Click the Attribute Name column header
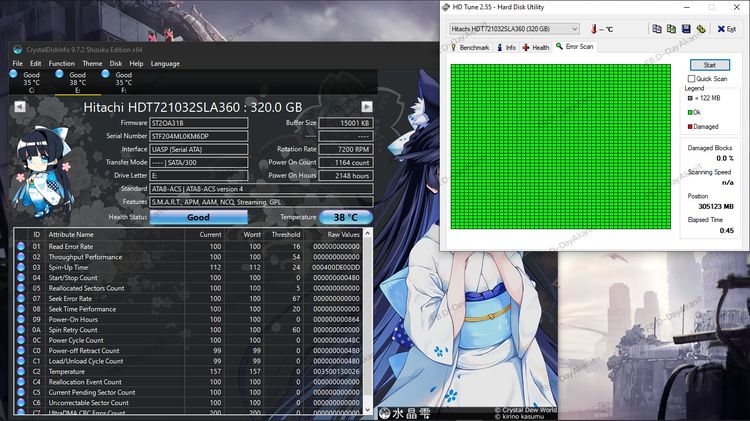The image size is (750, 421). [71, 234]
